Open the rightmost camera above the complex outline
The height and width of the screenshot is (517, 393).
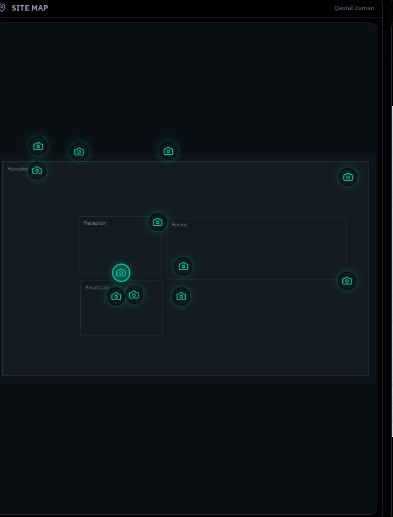[x=168, y=151]
